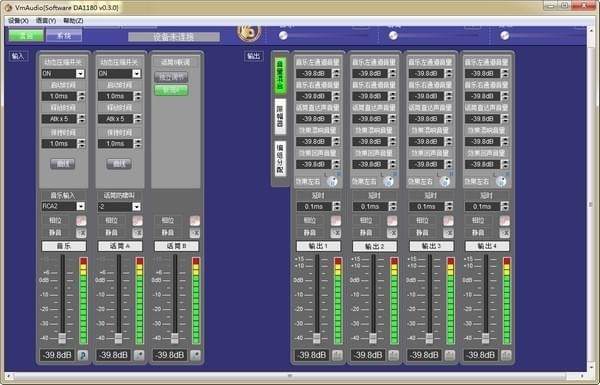Open the 语言(Y) menu
Viewport: 600px width, 385px height.
pyautogui.click(x=46, y=21)
